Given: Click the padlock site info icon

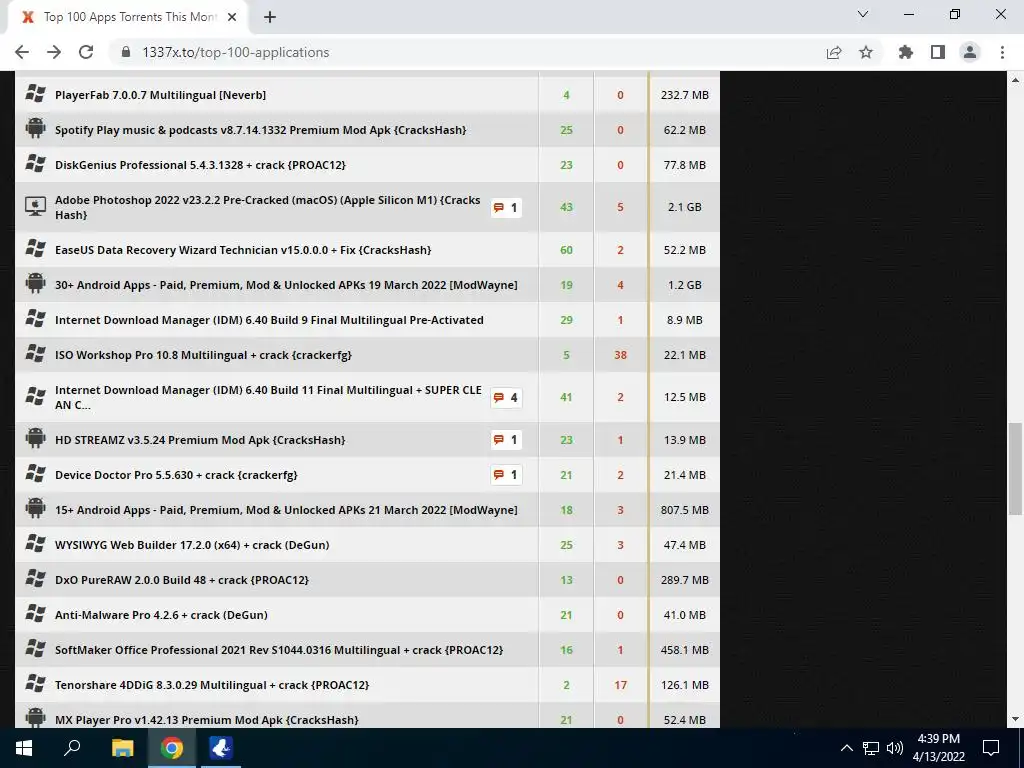Looking at the screenshot, I should coord(127,52).
